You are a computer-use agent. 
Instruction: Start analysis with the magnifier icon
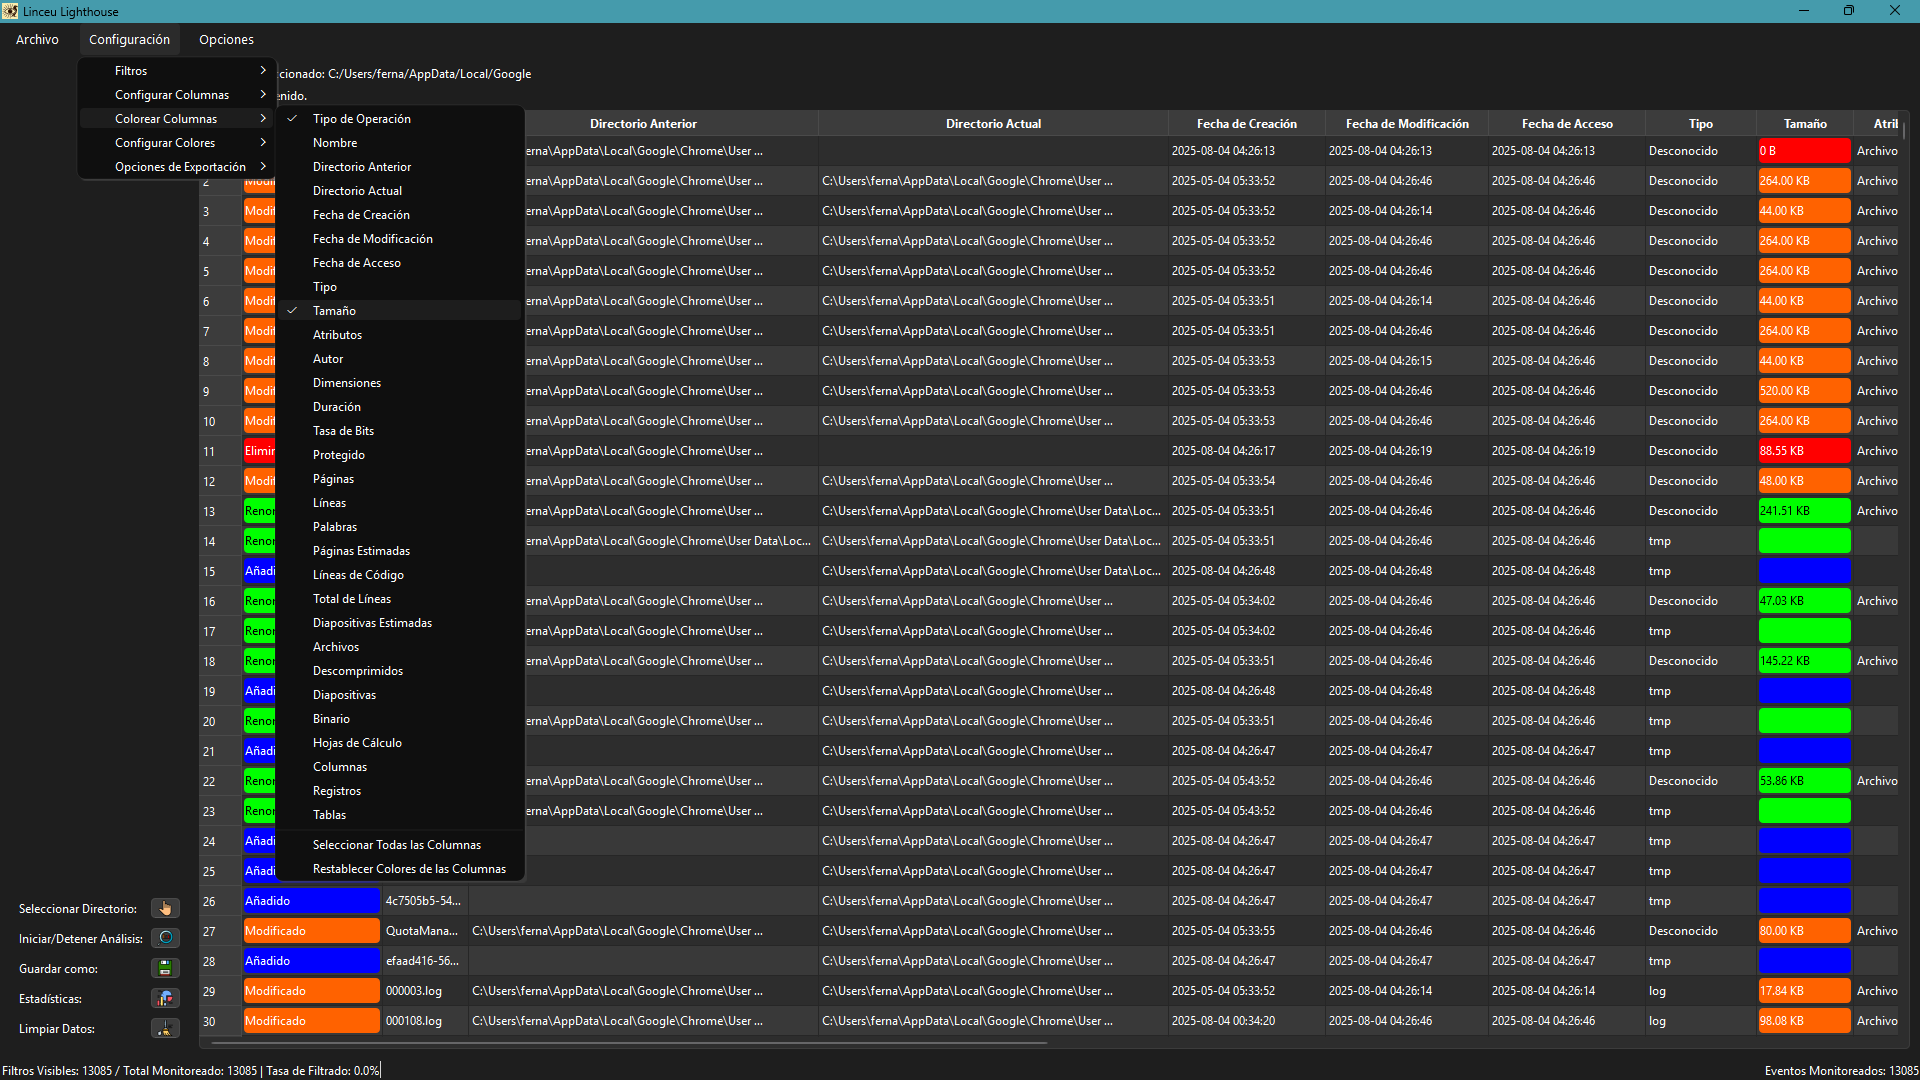click(x=165, y=938)
